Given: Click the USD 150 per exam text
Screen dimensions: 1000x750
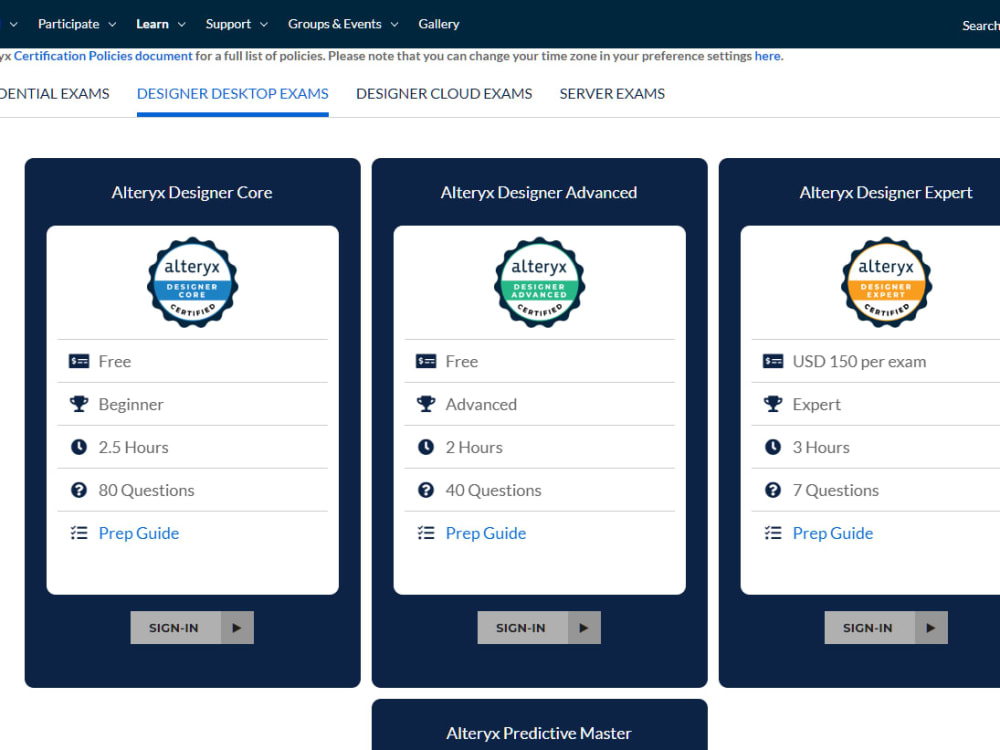Looking at the screenshot, I should click(860, 362).
